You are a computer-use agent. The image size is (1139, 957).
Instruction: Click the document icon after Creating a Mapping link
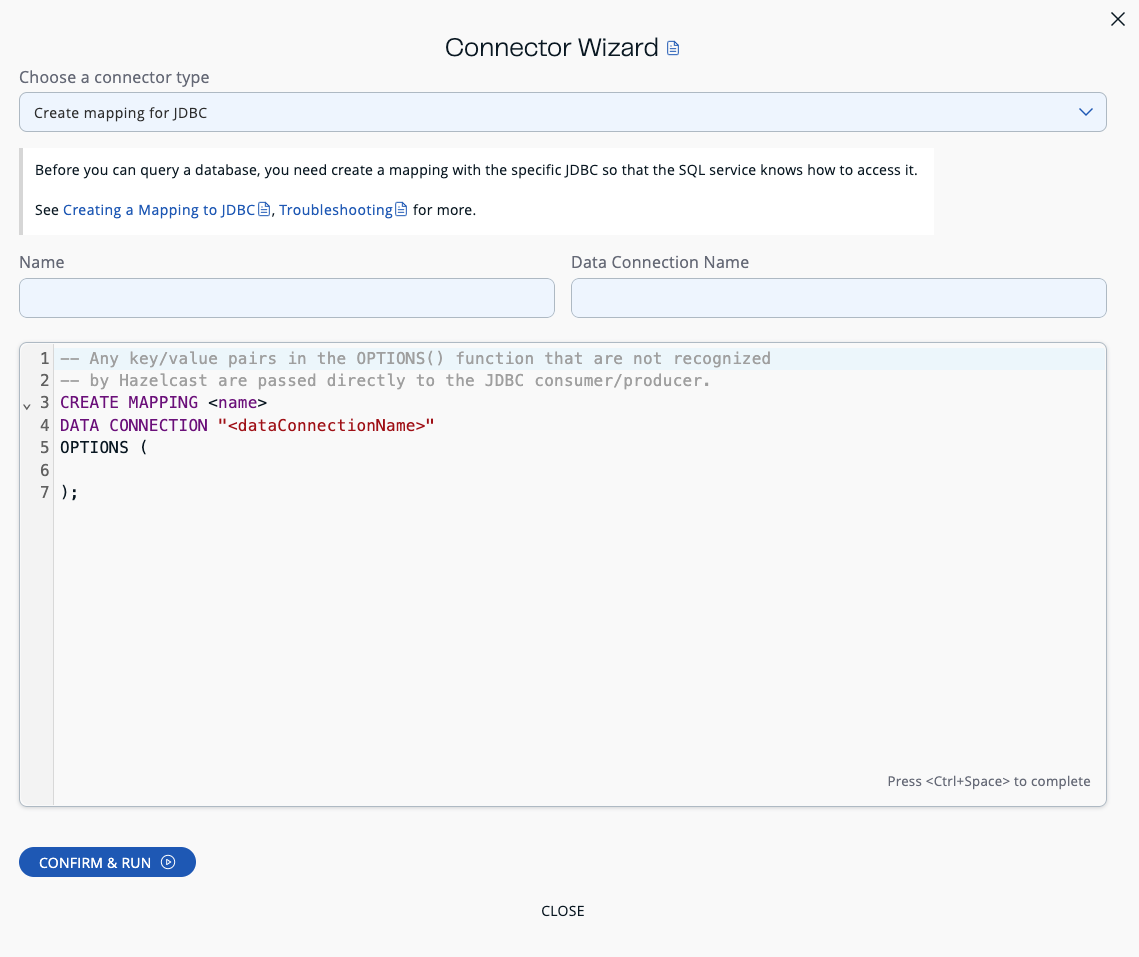click(263, 209)
